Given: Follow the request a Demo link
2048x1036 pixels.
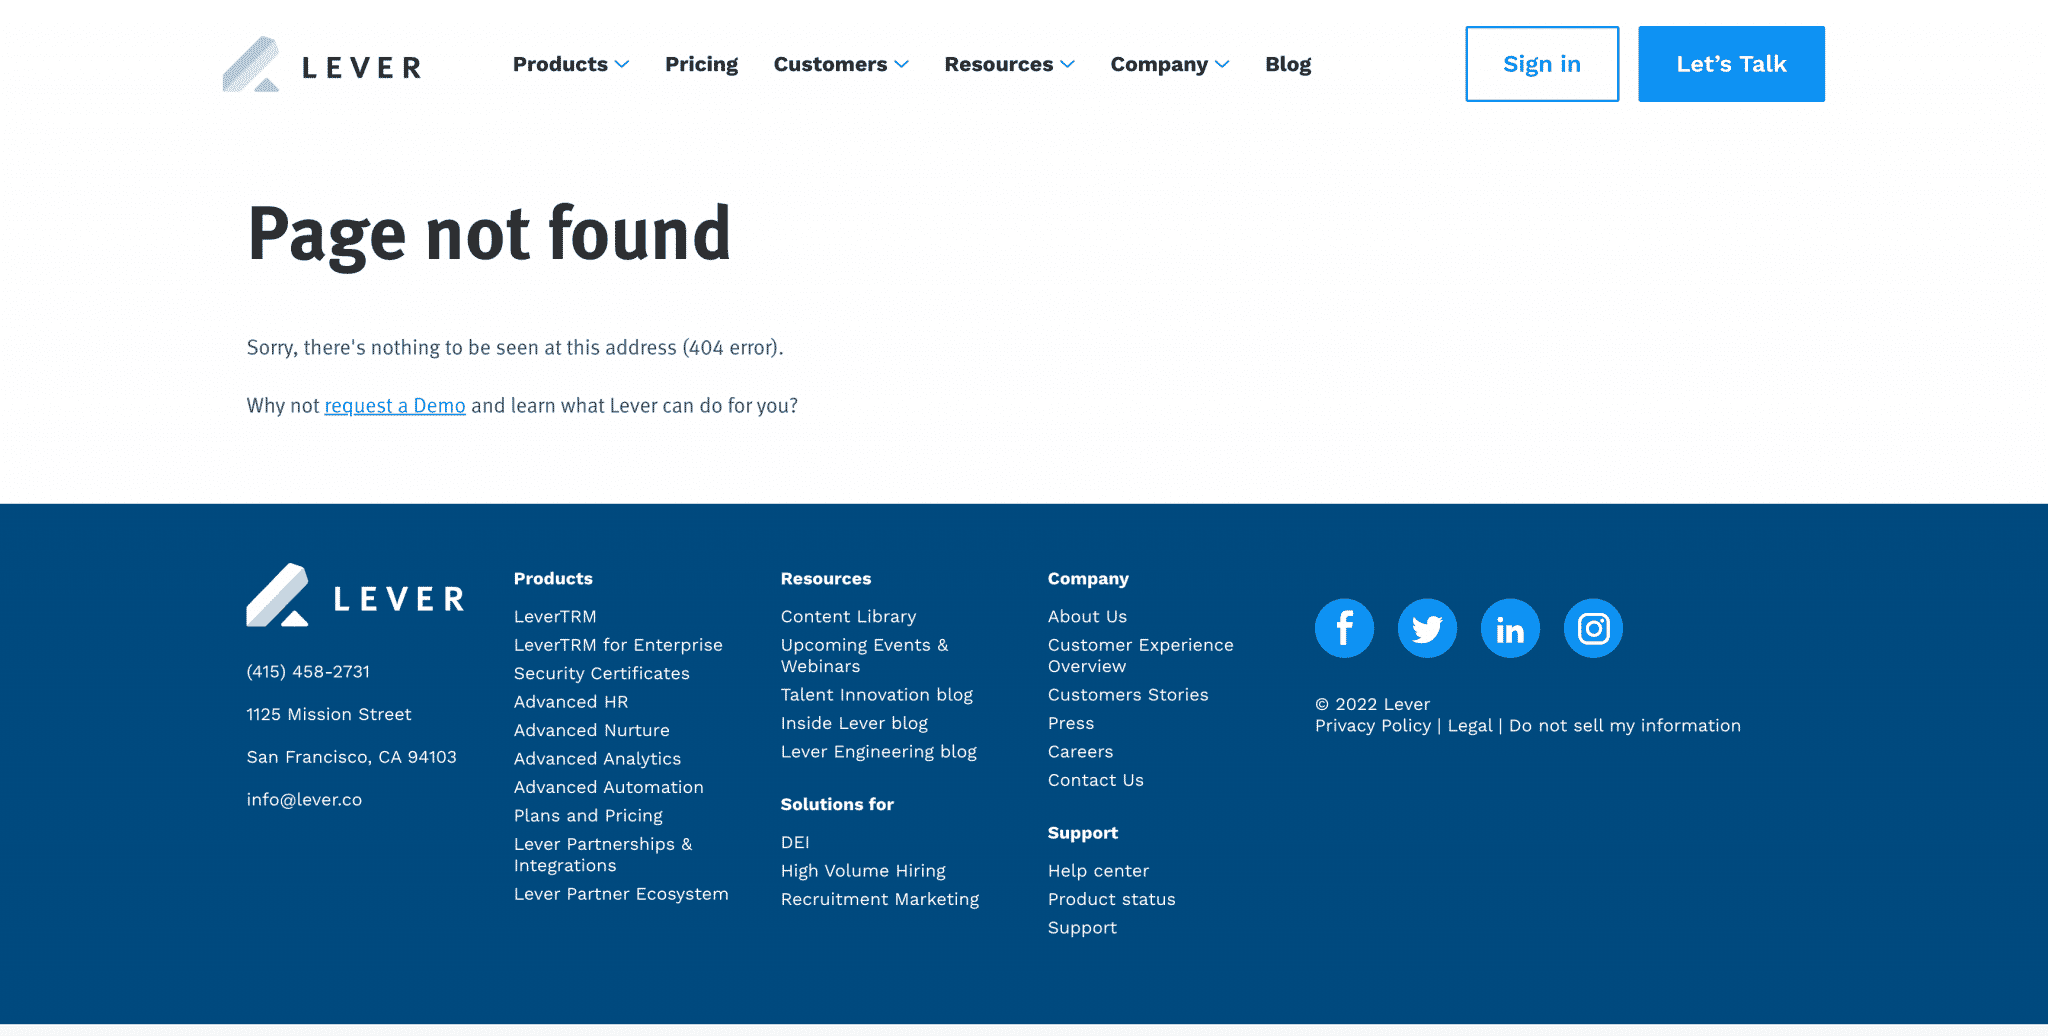Looking at the screenshot, I should (x=395, y=405).
